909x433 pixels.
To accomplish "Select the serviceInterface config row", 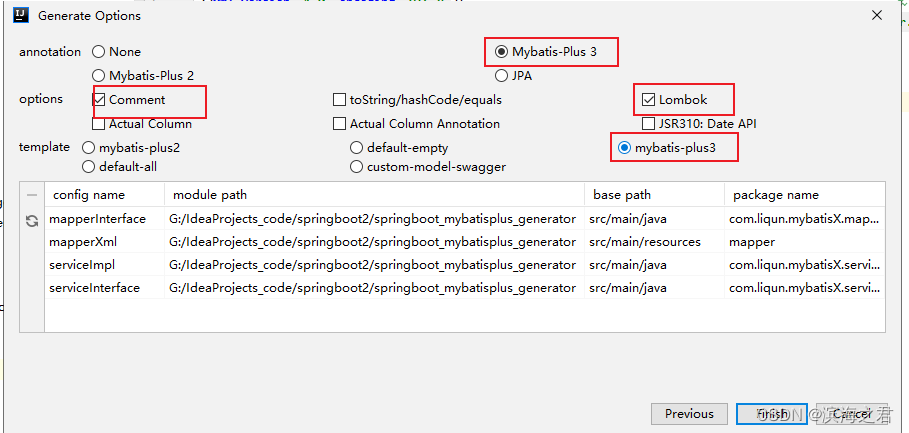I will click(465, 288).
